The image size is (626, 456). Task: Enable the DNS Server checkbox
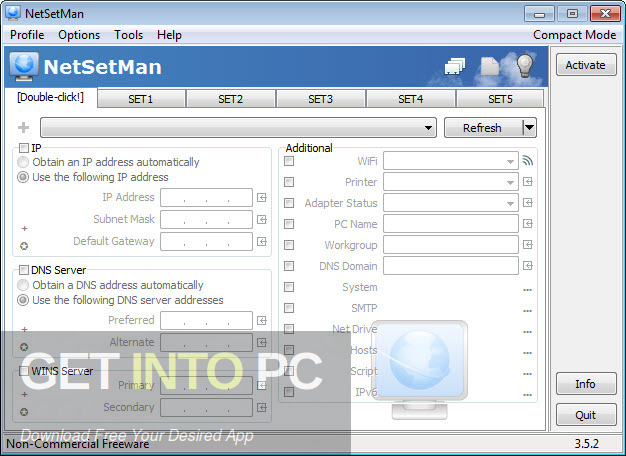tap(24, 270)
